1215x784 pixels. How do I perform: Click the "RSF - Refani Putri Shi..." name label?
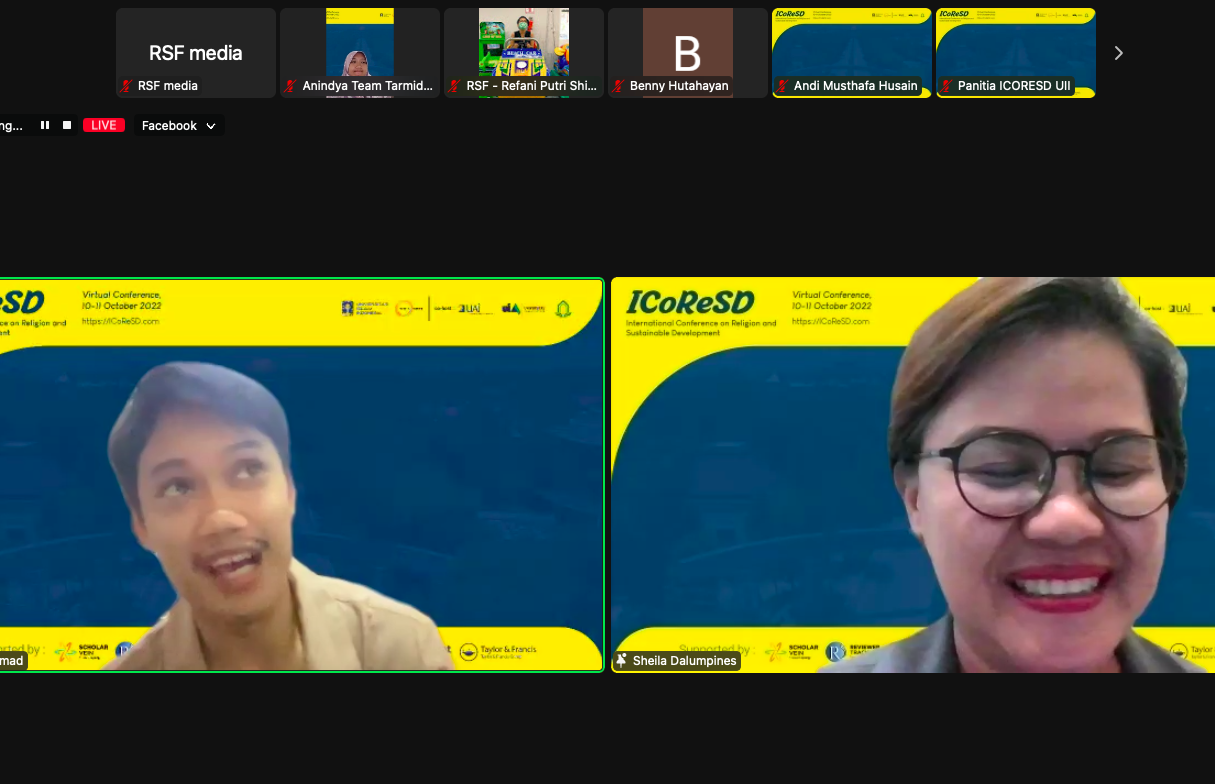[x=532, y=86]
